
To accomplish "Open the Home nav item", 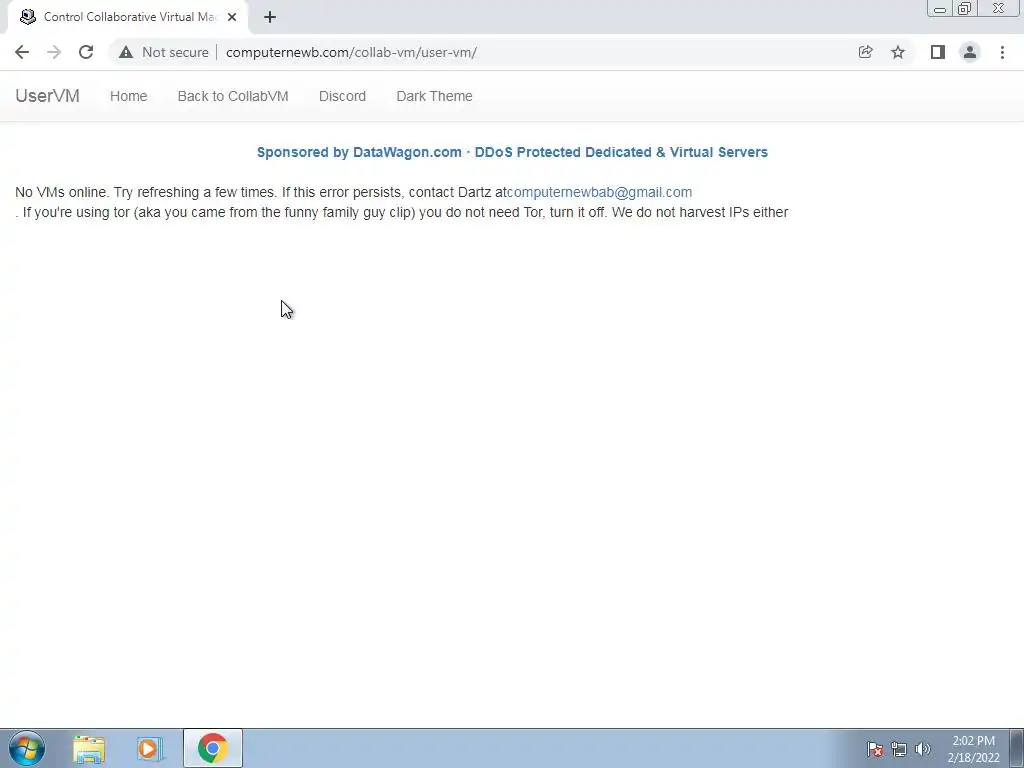I will tap(129, 96).
